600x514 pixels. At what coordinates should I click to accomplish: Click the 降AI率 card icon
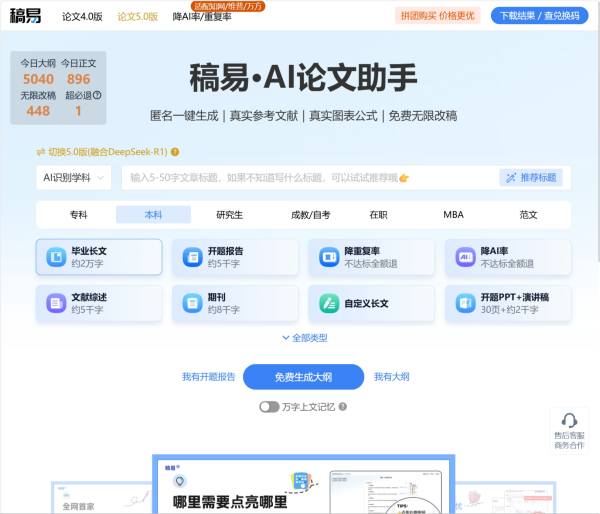465,257
